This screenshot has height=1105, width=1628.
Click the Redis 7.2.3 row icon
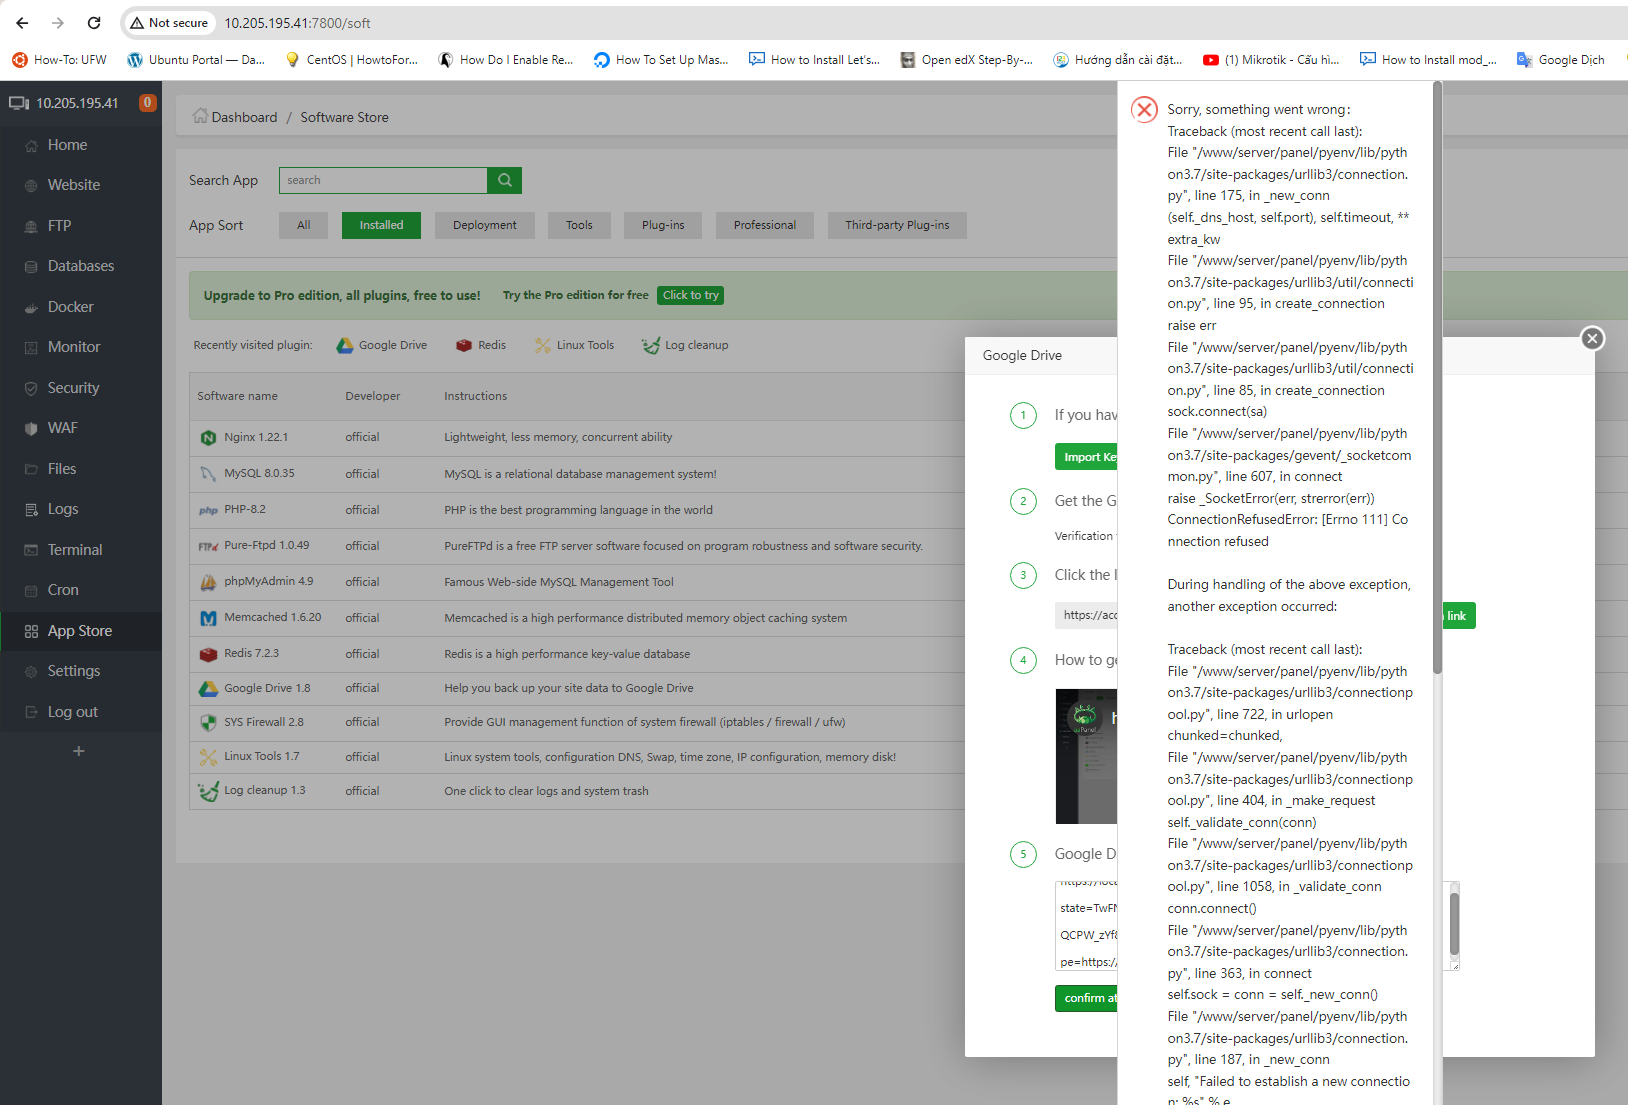click(208, 654)
